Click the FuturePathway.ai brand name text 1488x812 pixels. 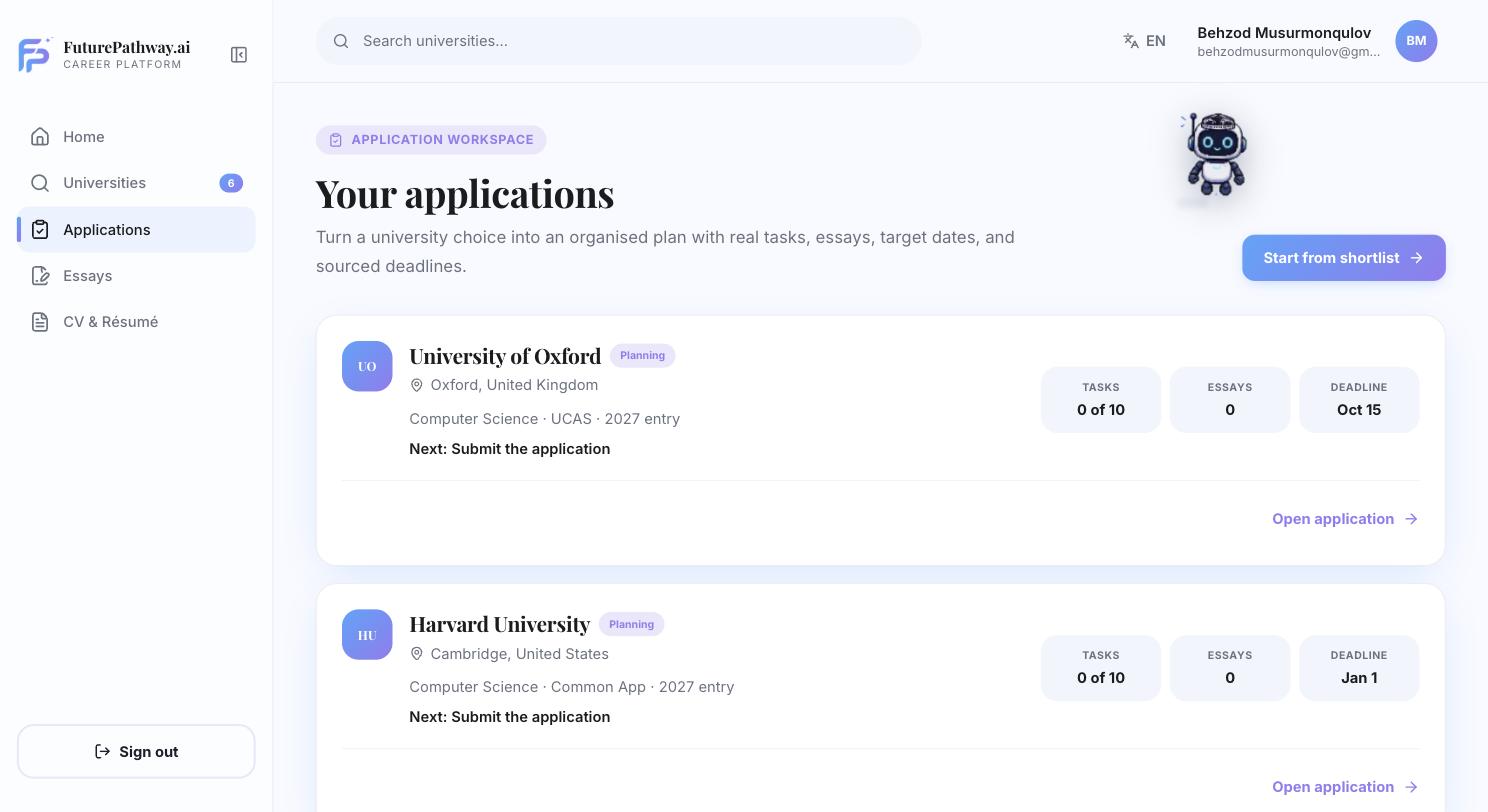(x=127, y=47)
